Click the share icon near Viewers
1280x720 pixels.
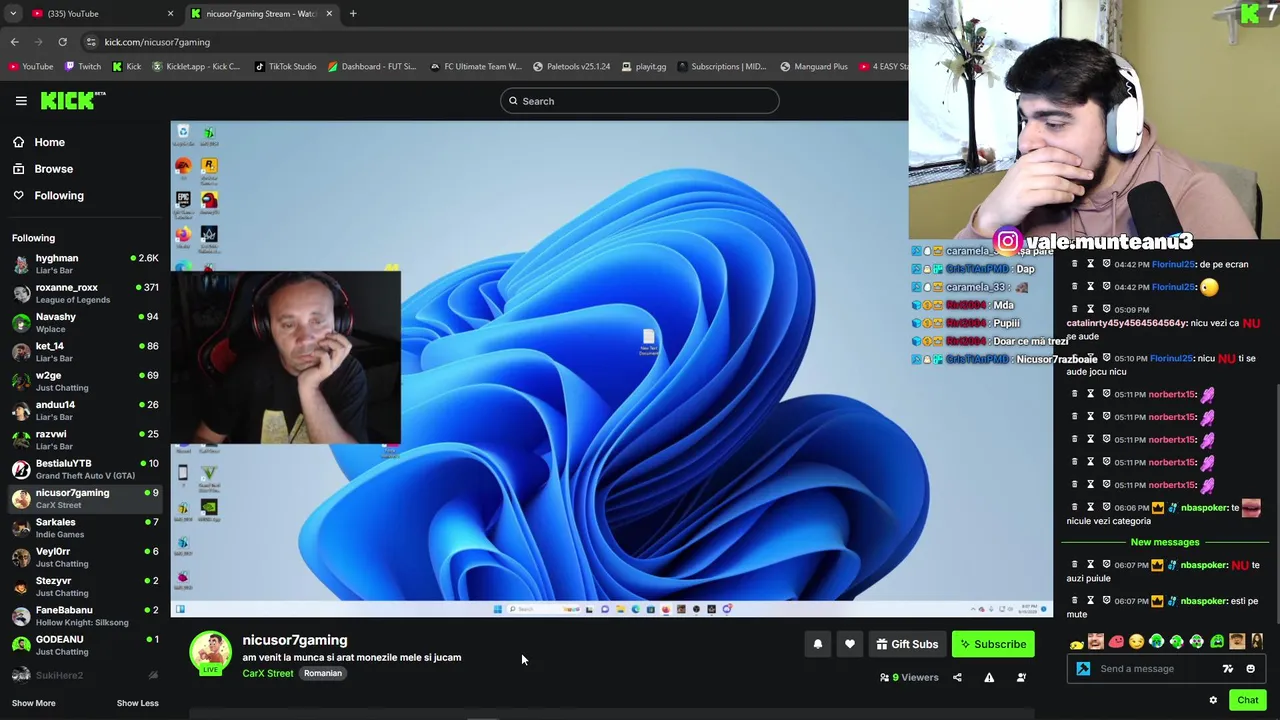pyautogui.click(x=957, y=678)
